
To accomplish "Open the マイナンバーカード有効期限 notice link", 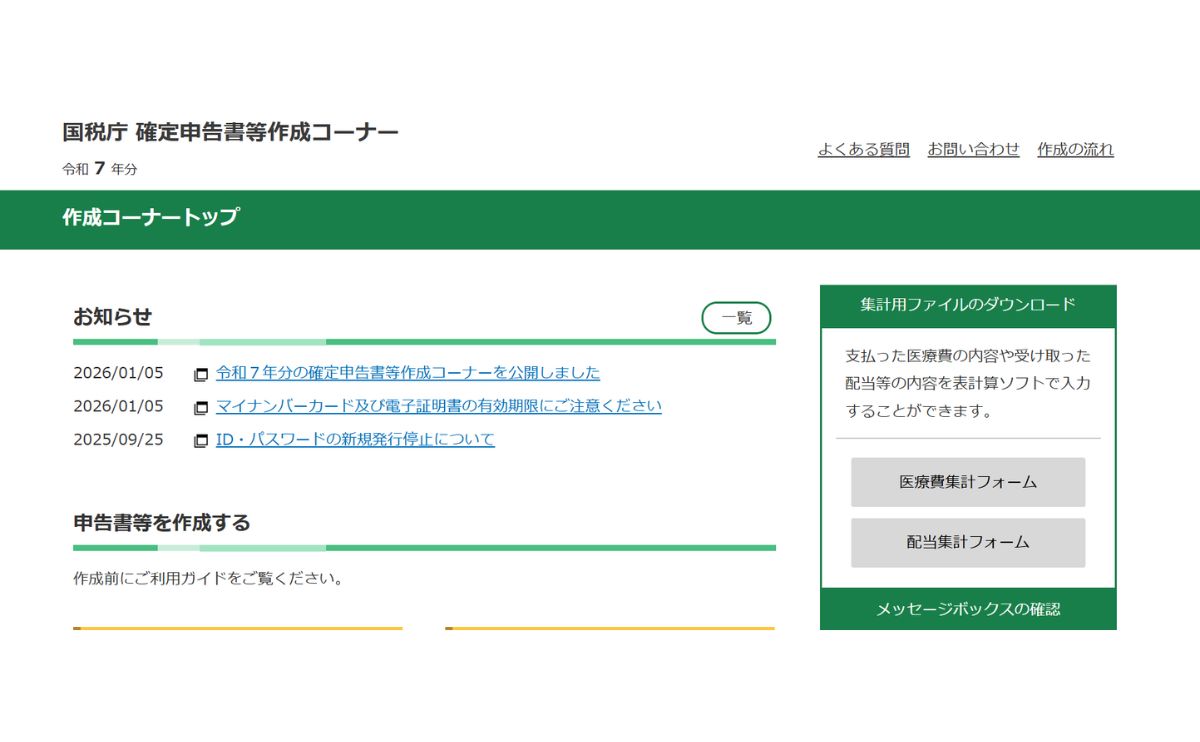I will coord(437,406).
